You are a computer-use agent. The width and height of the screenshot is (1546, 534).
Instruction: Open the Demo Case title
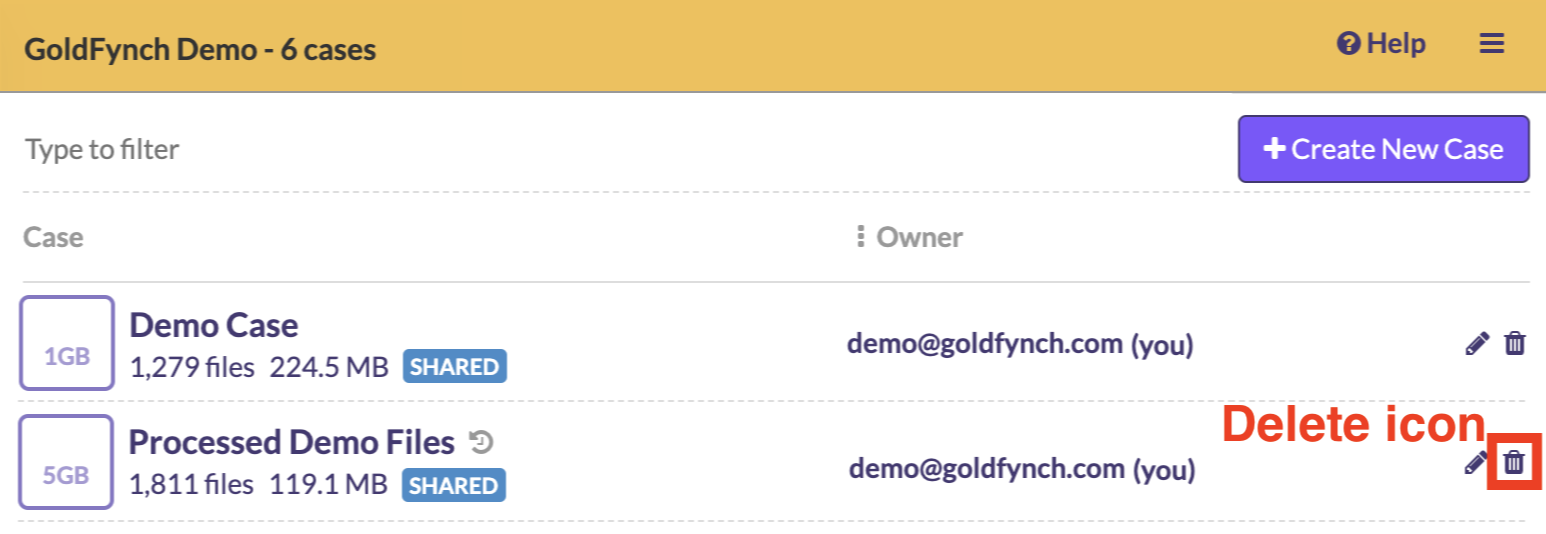(214, 325)
